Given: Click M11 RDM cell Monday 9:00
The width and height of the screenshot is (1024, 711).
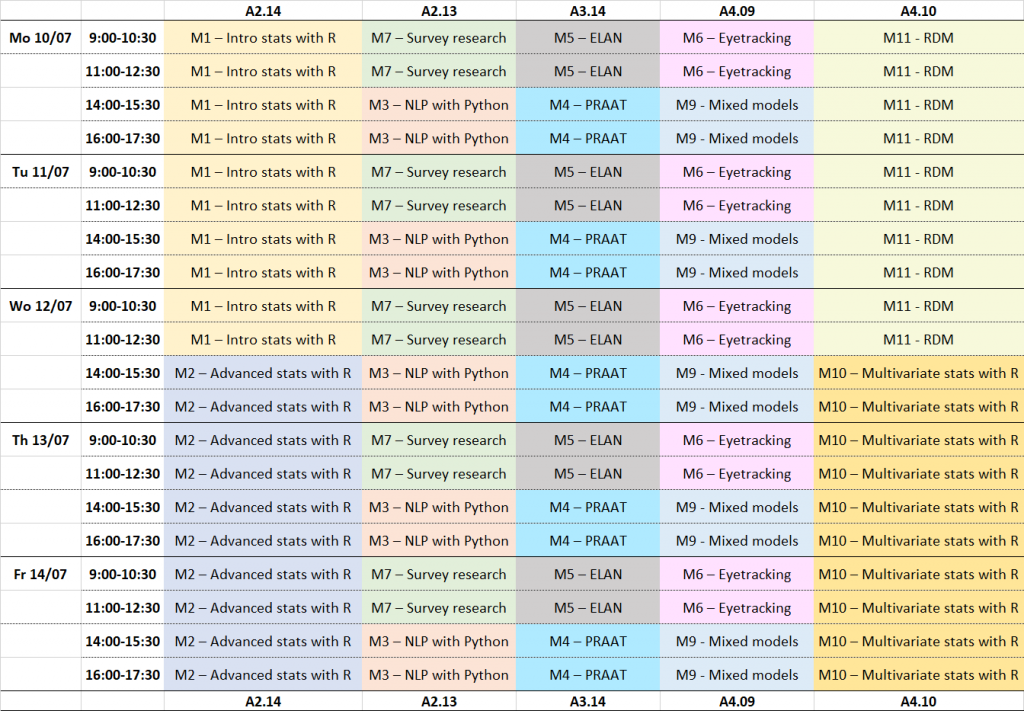Looking at the screenshot, I should (918, 38).
